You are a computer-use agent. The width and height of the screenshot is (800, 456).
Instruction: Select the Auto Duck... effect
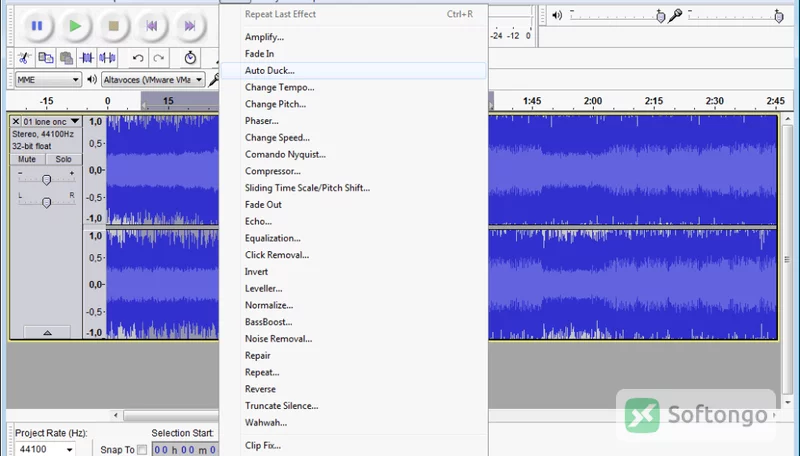coord(354,70)
